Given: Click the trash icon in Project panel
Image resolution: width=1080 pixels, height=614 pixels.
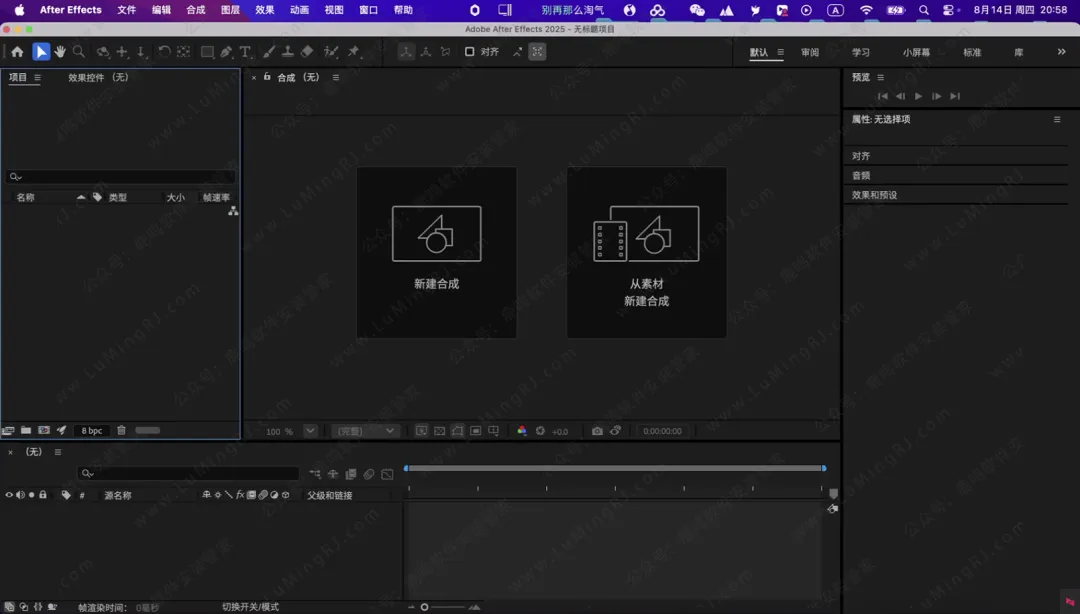Looking at the screenshot, I should click(x=121, y=431).
